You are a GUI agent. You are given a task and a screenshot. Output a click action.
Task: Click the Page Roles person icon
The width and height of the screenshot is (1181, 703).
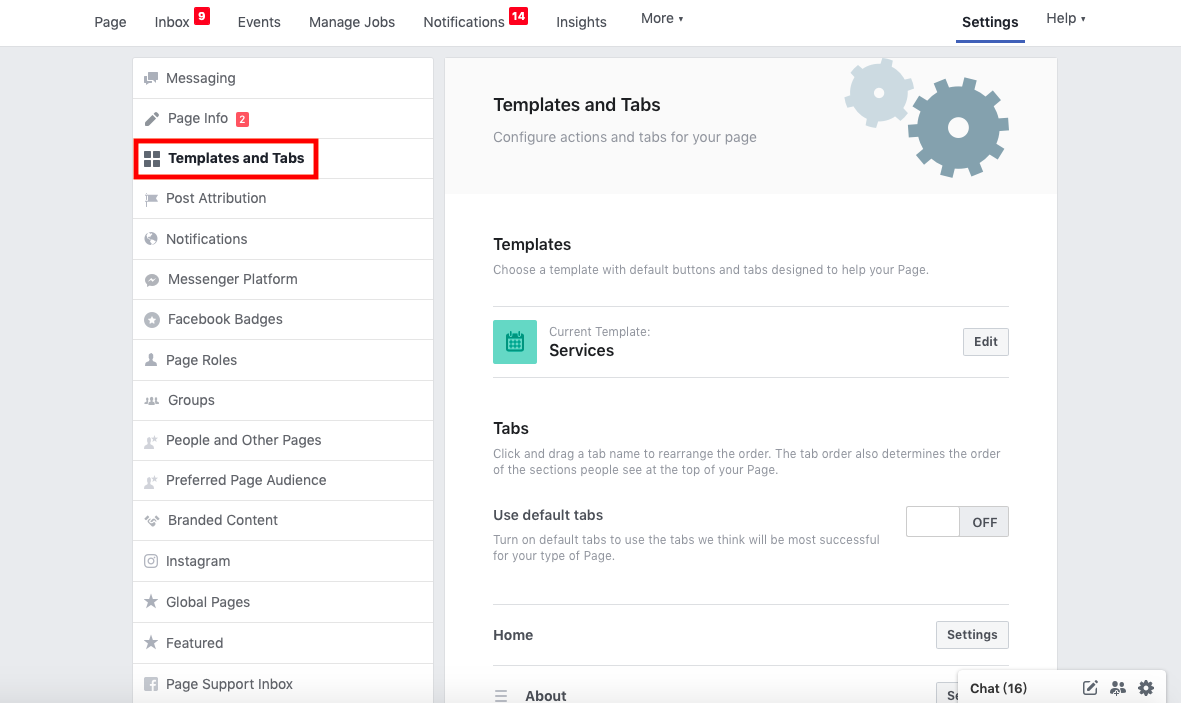click(151, 359)
